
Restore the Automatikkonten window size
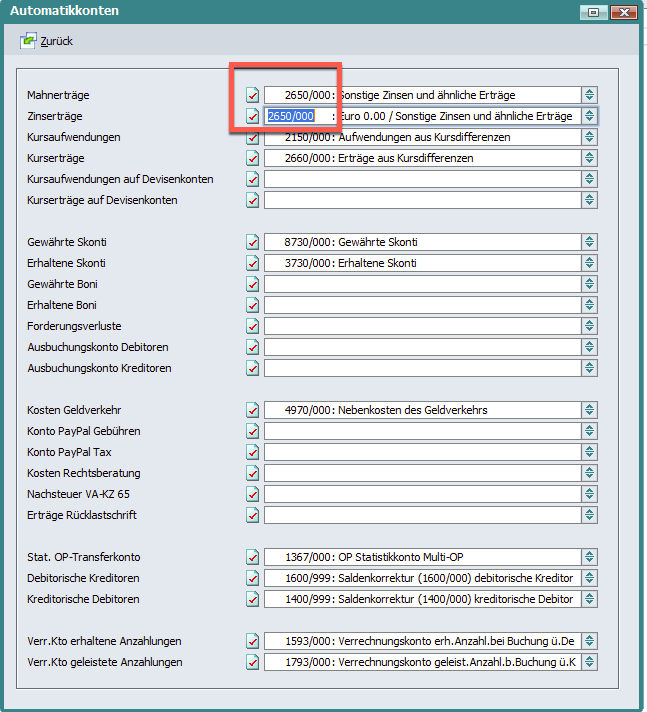[593, 11]
